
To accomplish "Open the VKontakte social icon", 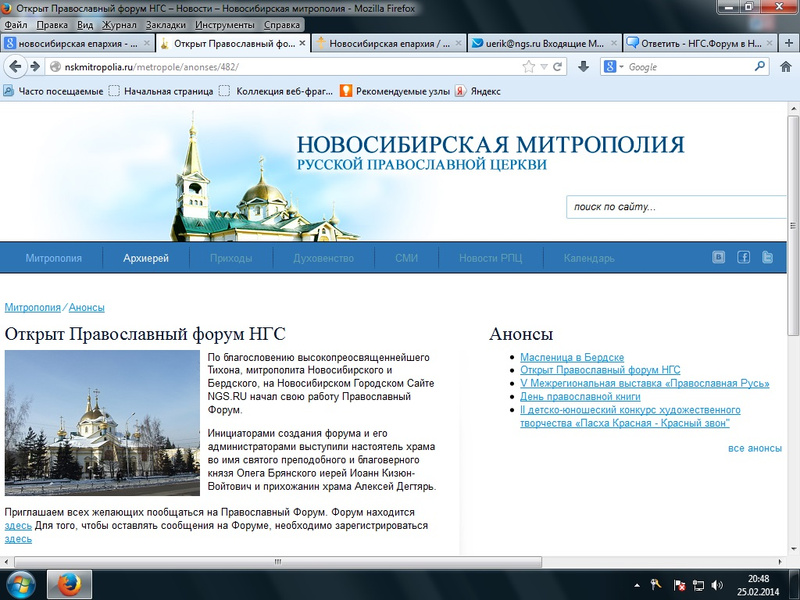I will tap(718, 257).
